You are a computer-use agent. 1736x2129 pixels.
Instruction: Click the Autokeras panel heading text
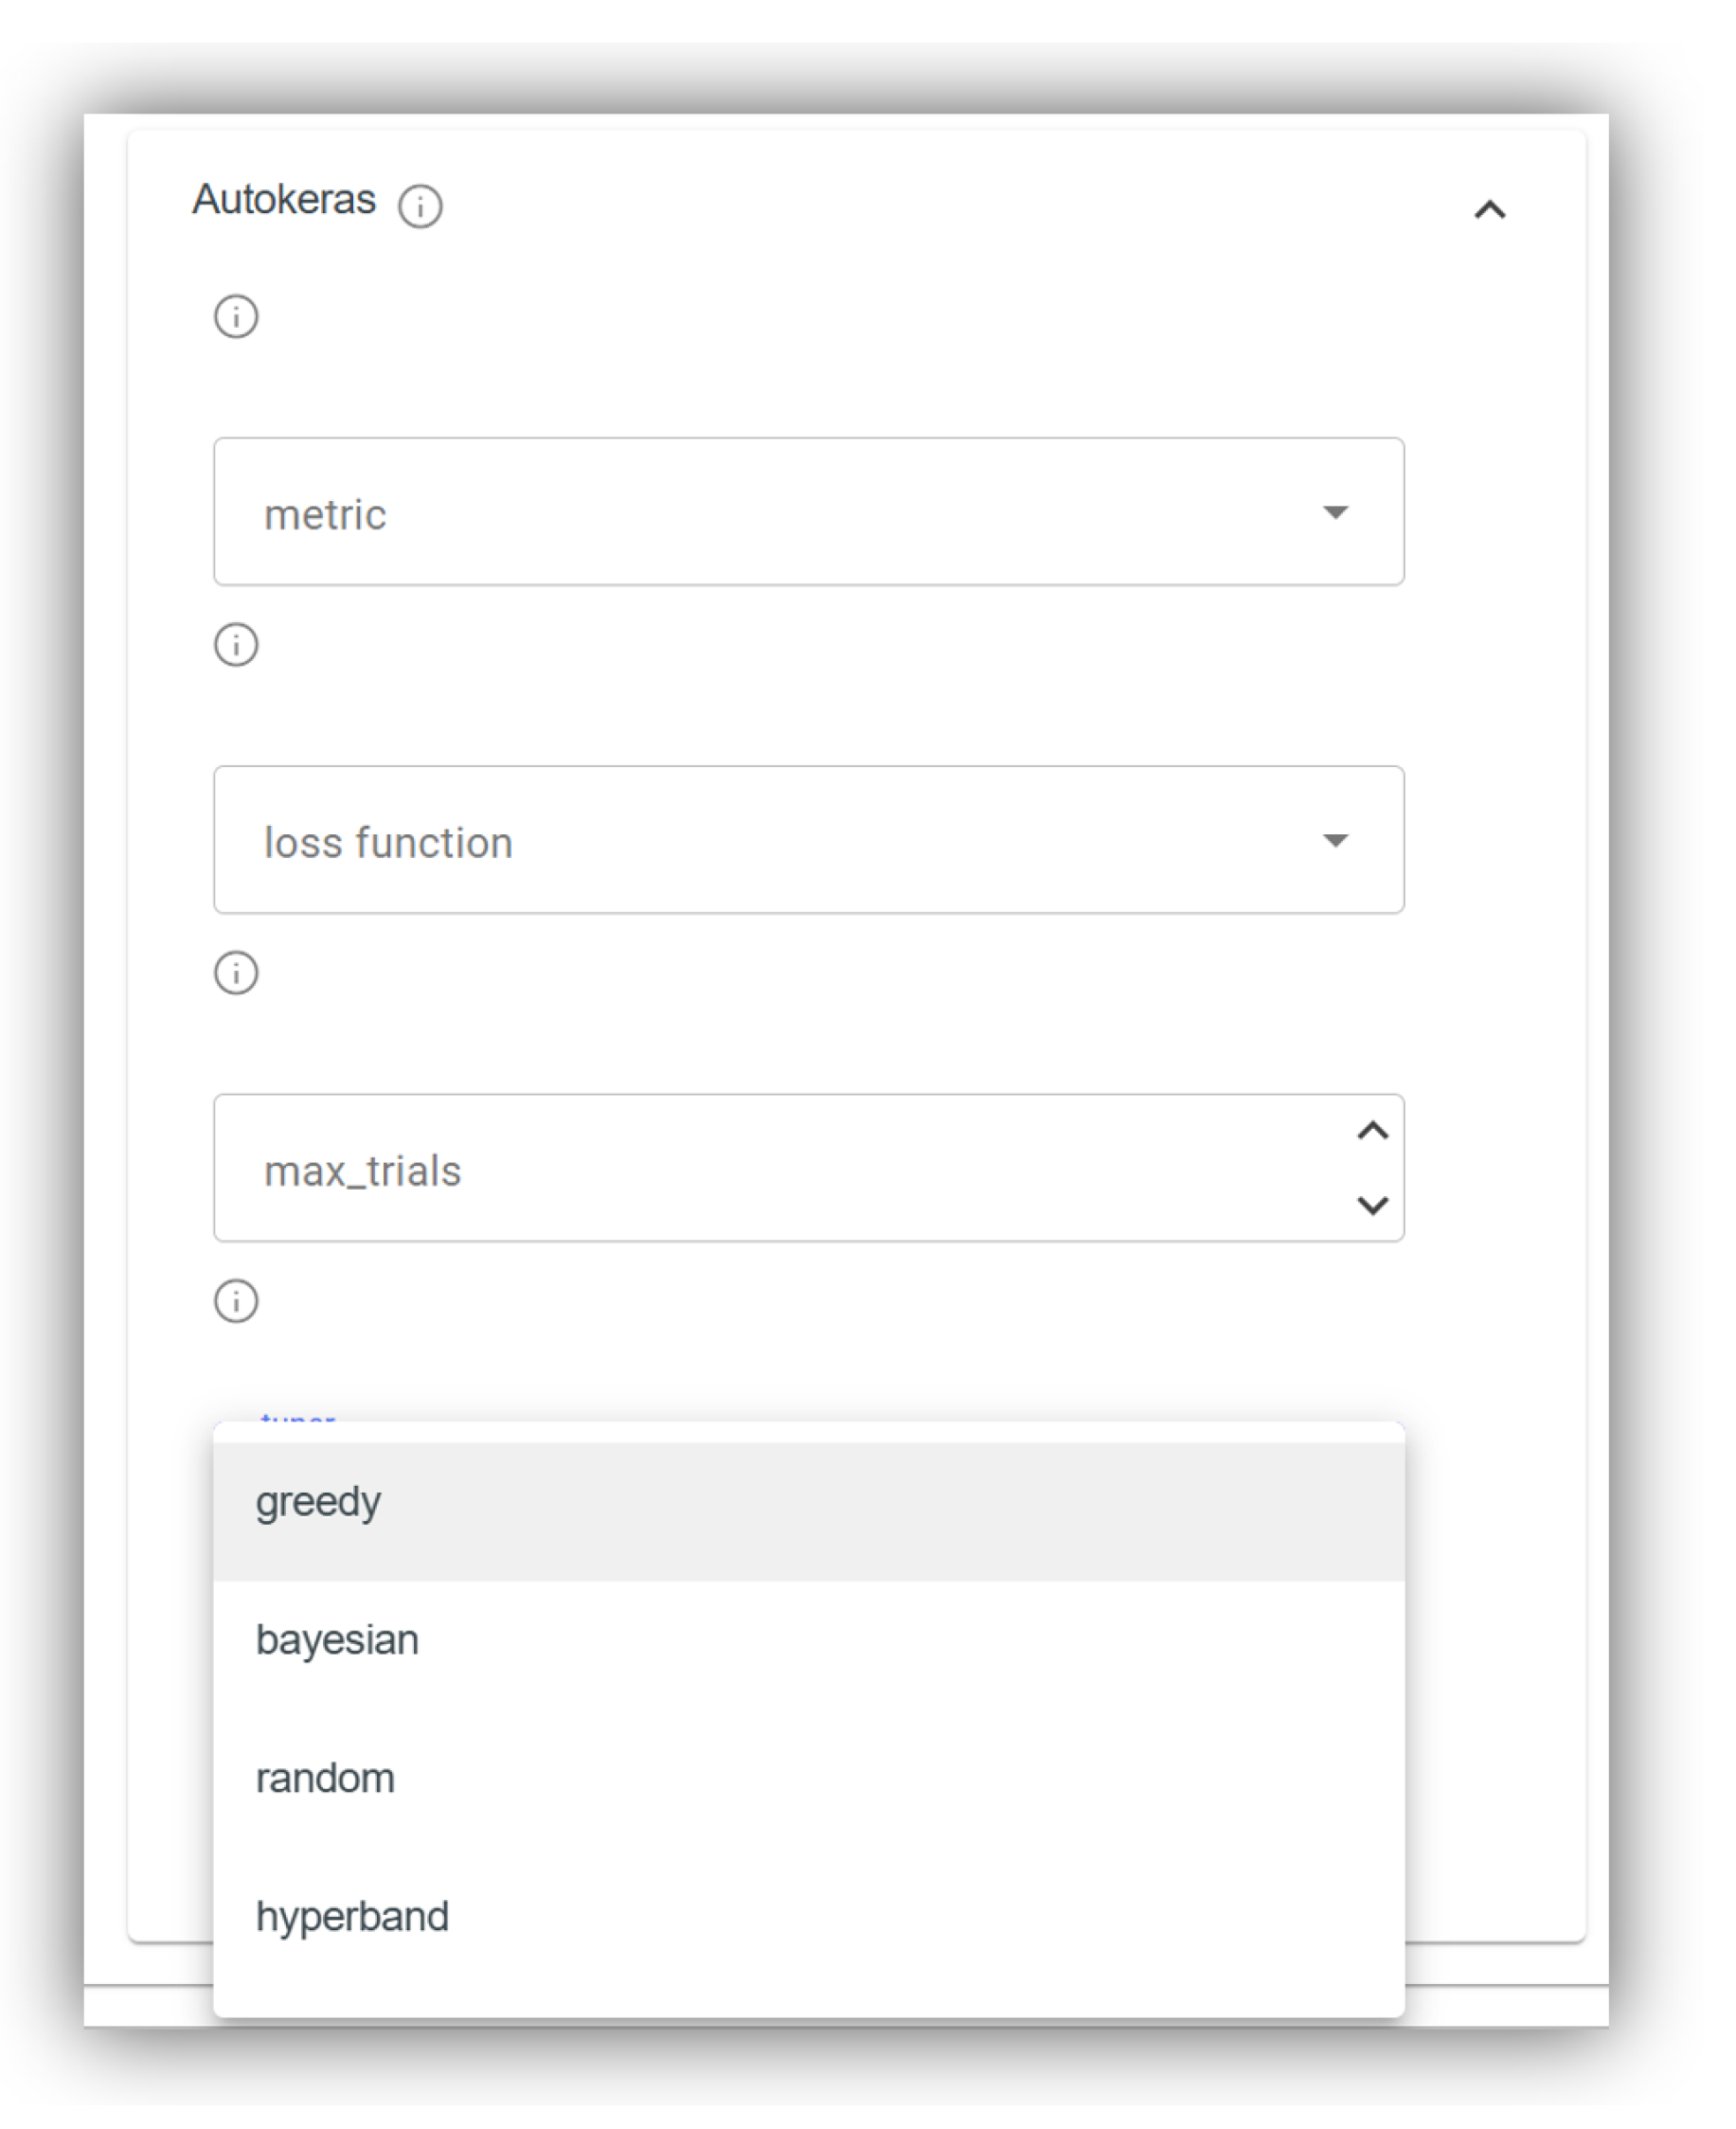pyautogui.click(x=284, y=200)
